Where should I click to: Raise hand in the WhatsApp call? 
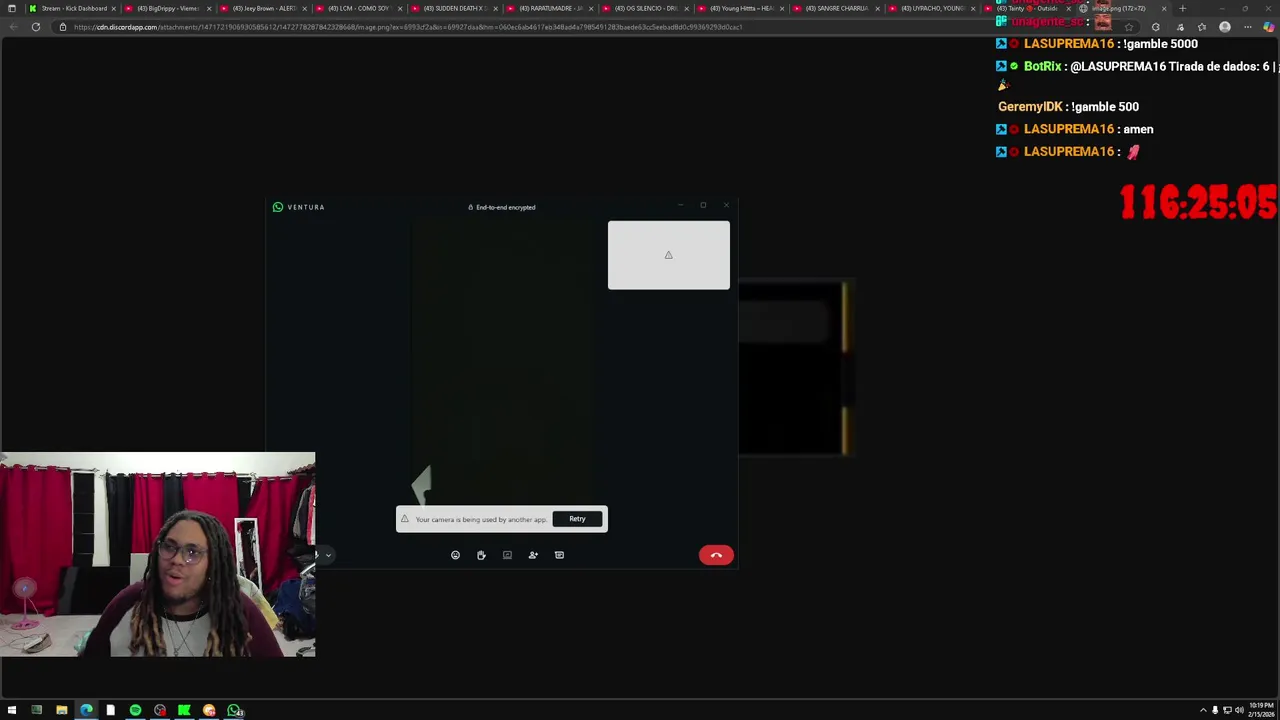(481, 555)
